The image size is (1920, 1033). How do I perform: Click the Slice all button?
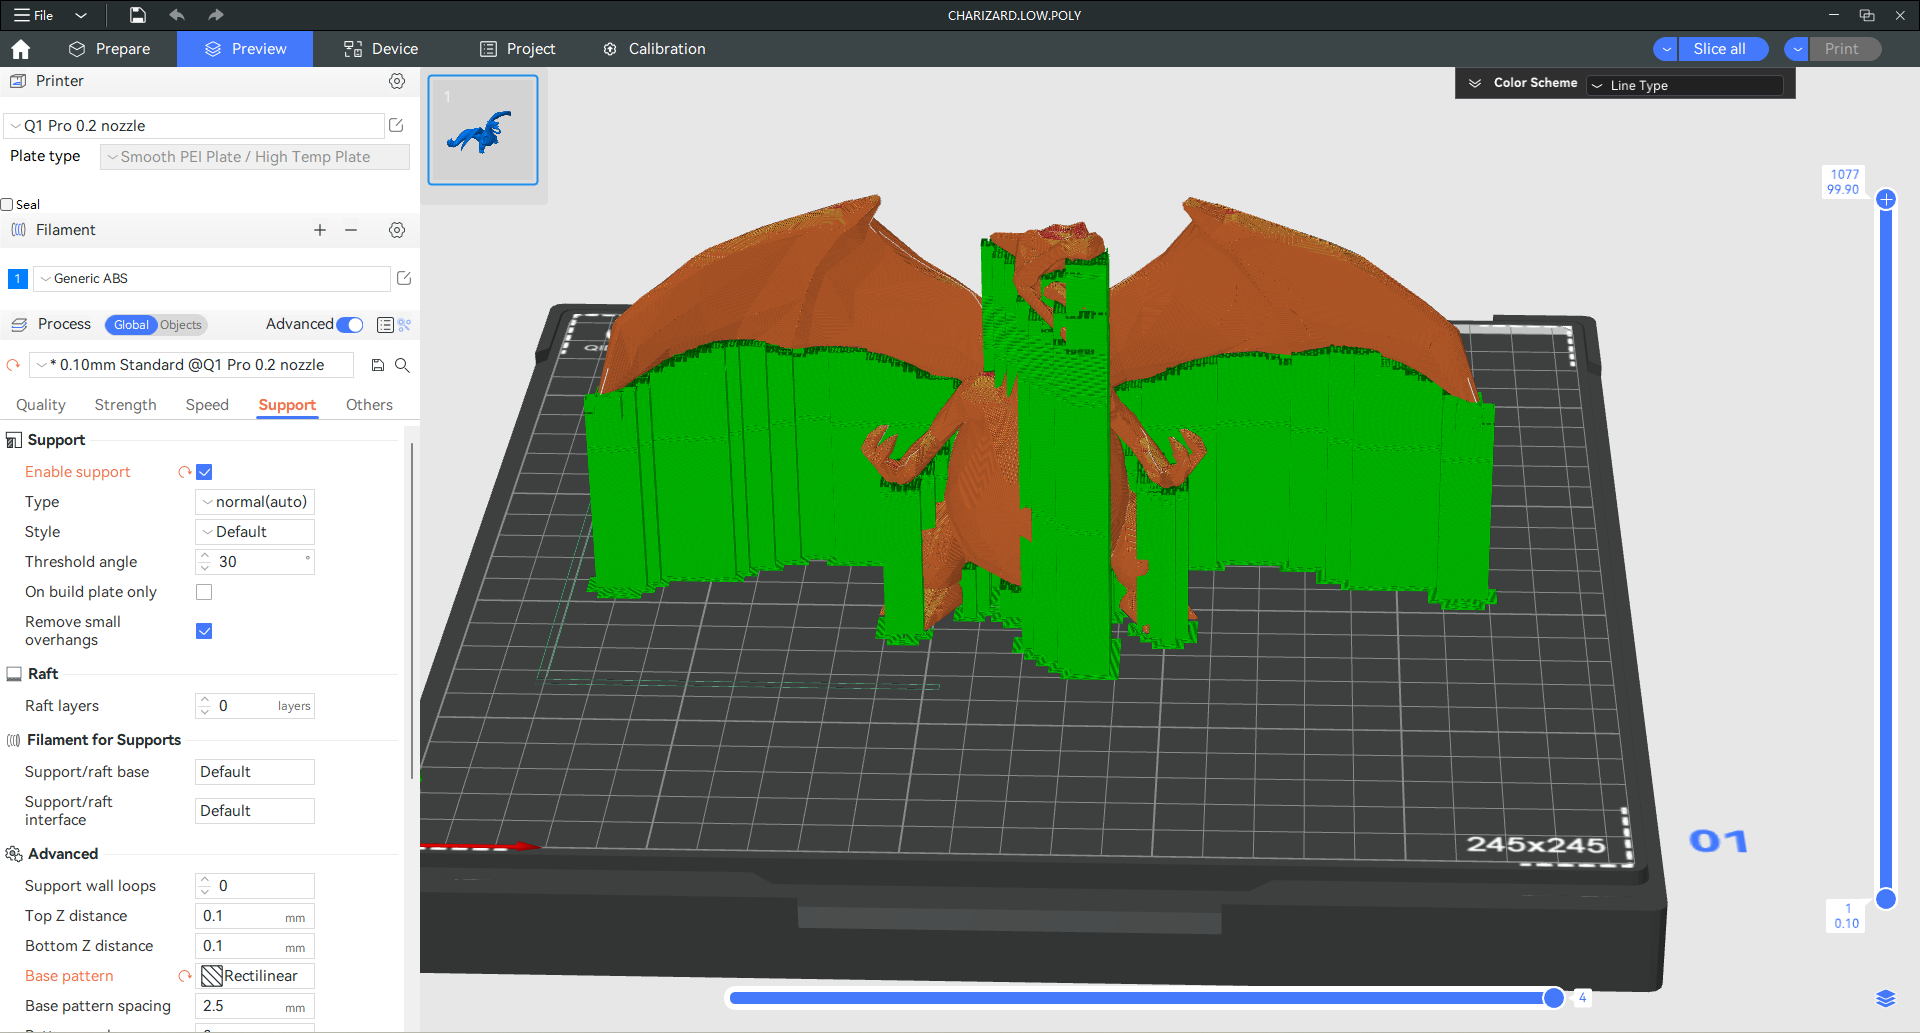1723,49
